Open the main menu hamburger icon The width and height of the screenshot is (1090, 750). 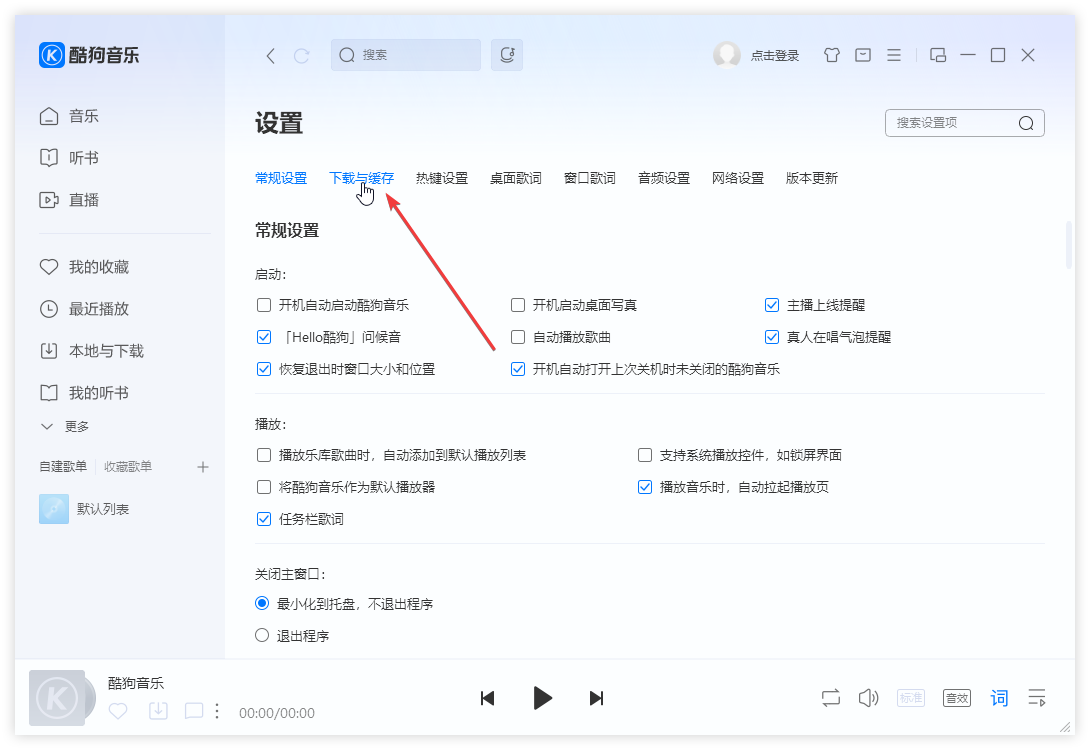[893, 55]
